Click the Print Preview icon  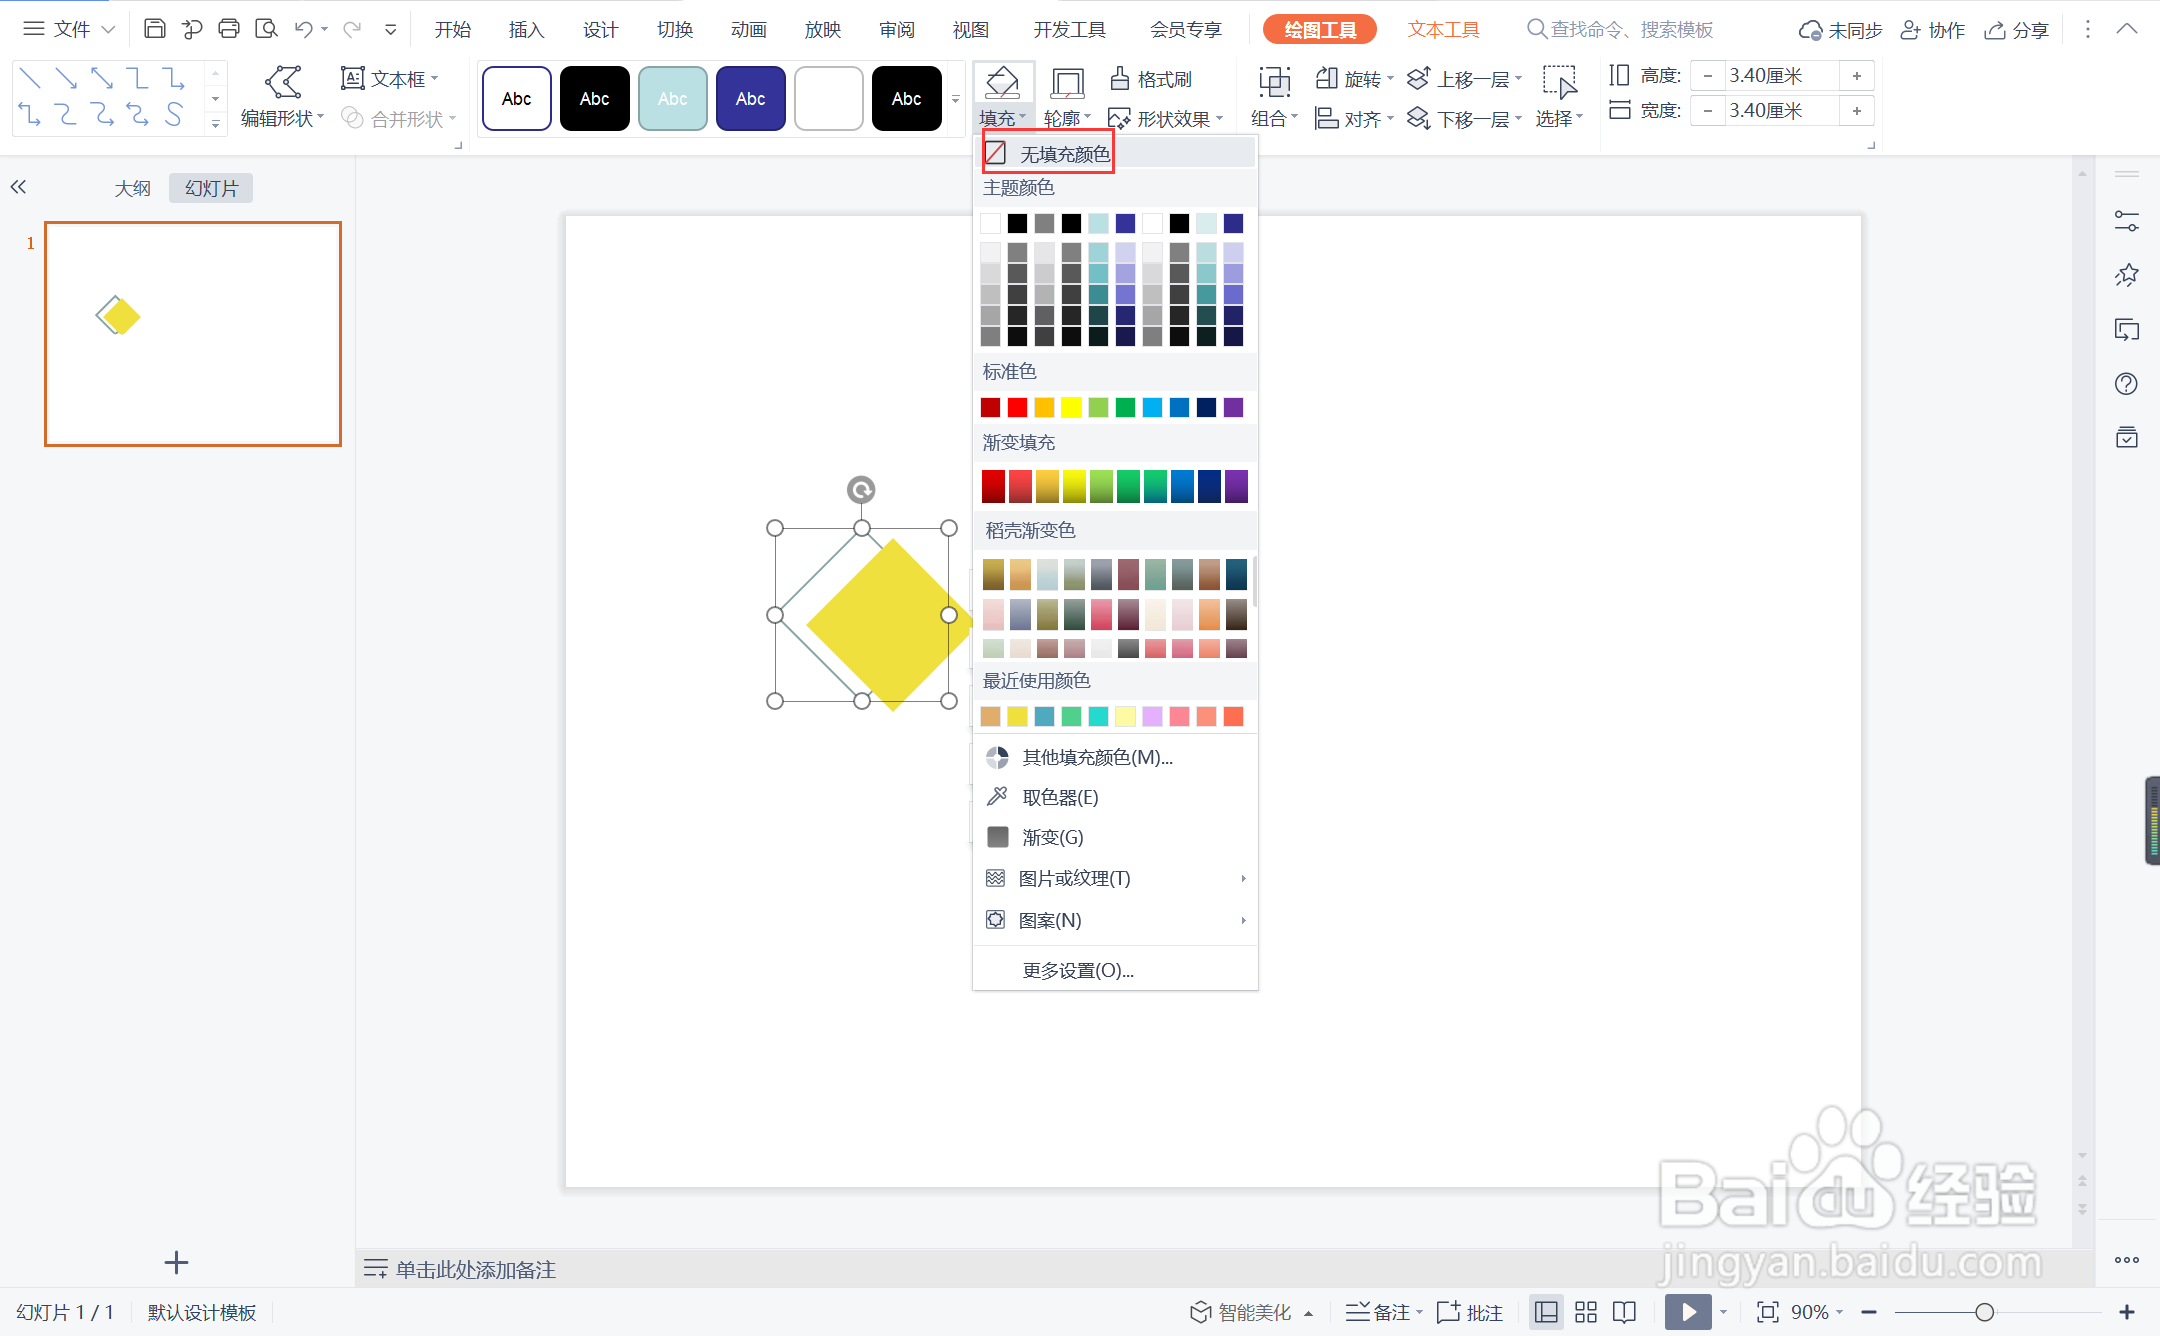[x=266, y=29]
